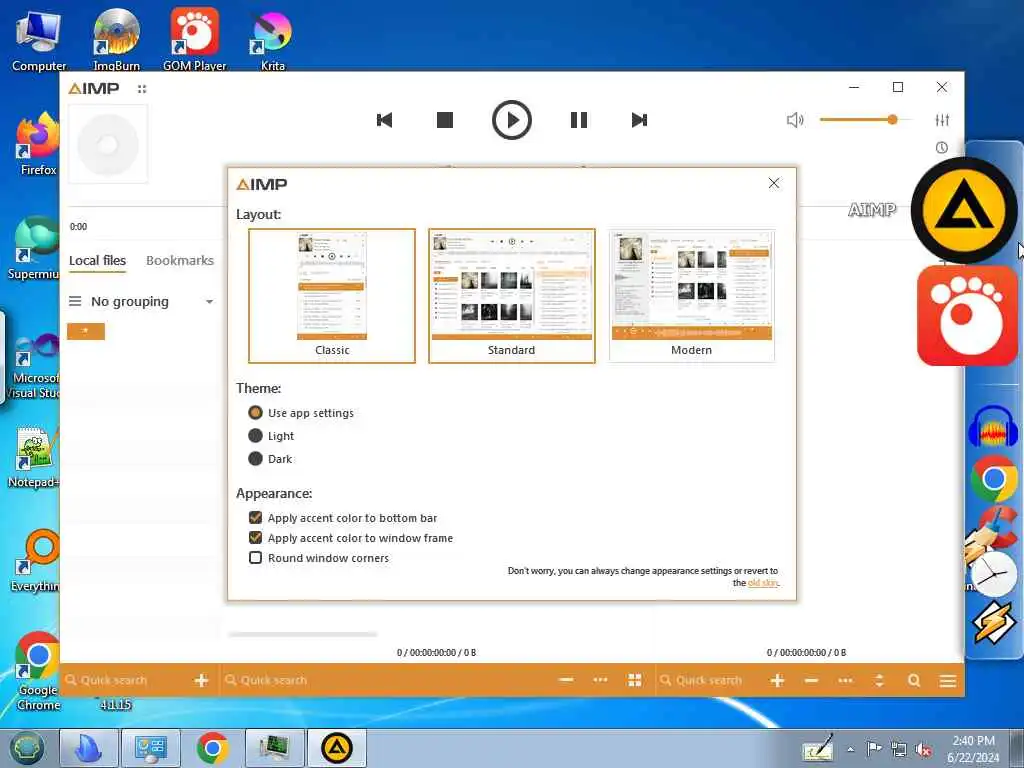Click the plus icon after right Quick search
The image size is (1024, 768).
(777, 680)
